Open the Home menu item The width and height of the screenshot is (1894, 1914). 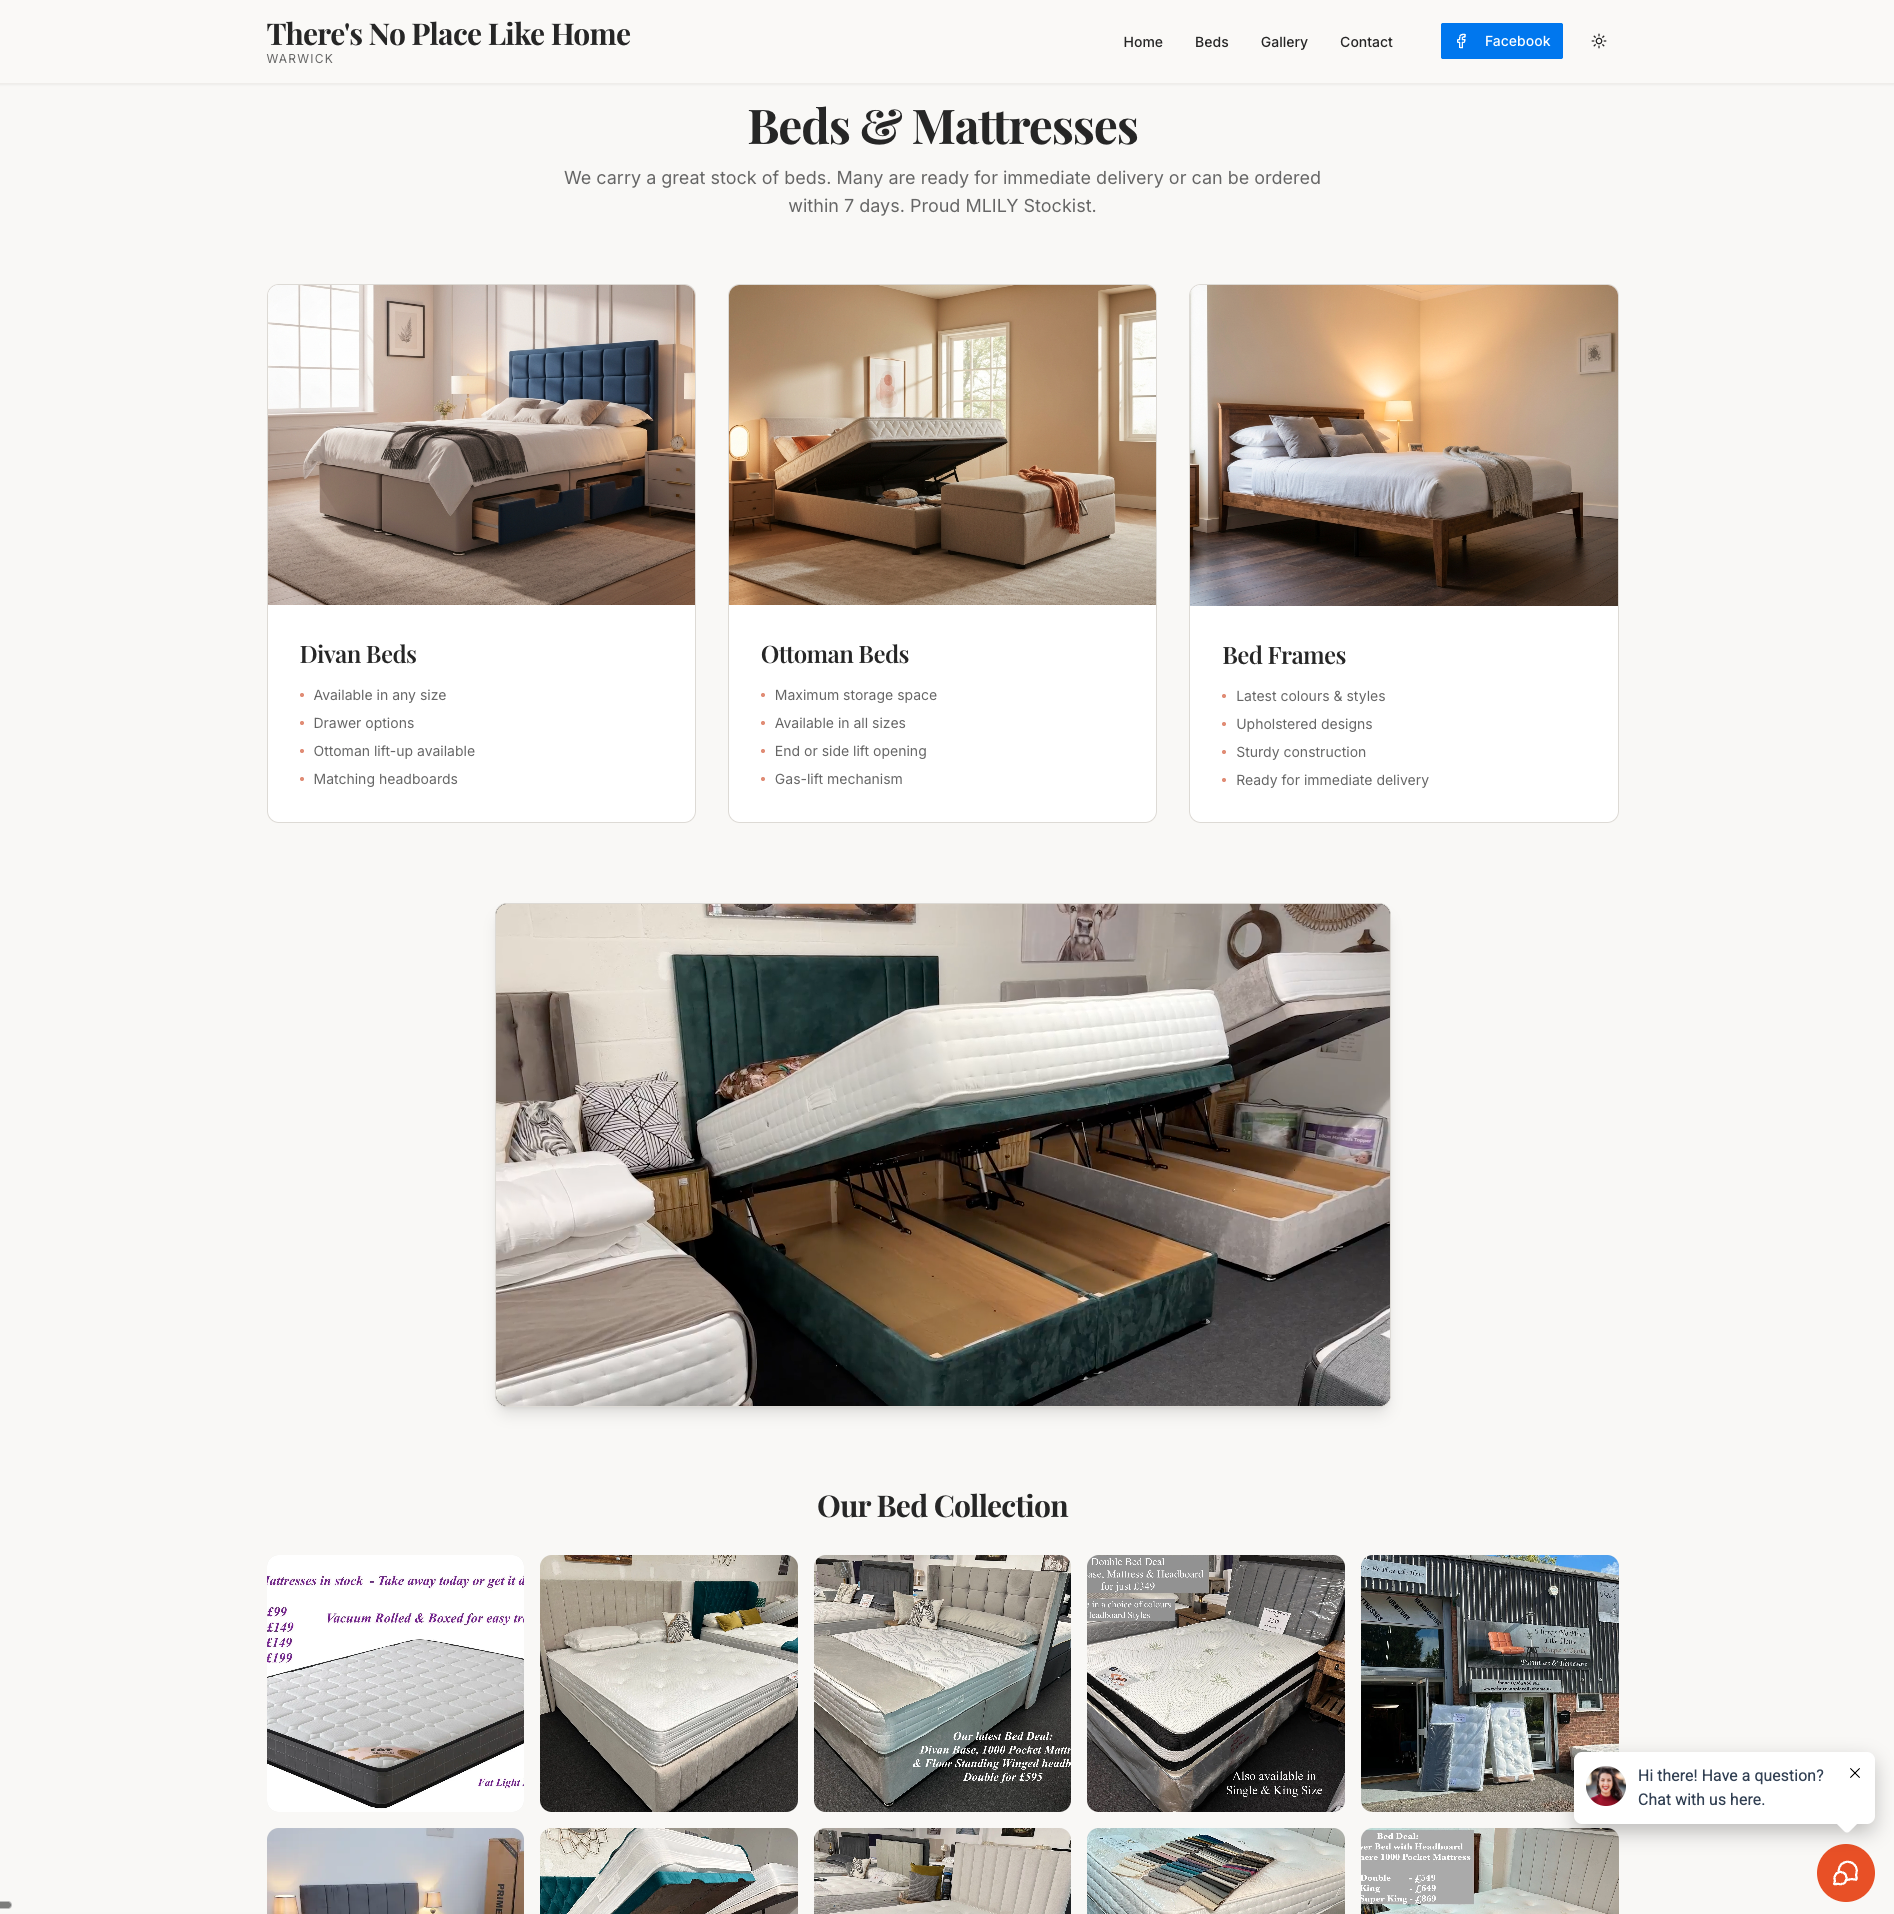1142,42
